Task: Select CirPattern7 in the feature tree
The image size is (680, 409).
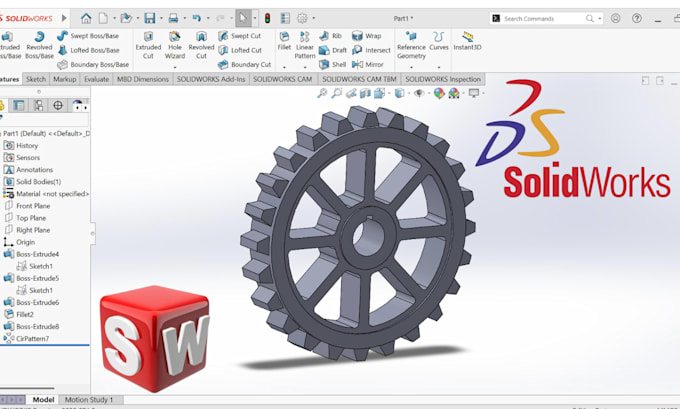Action: tap(26, 339)
